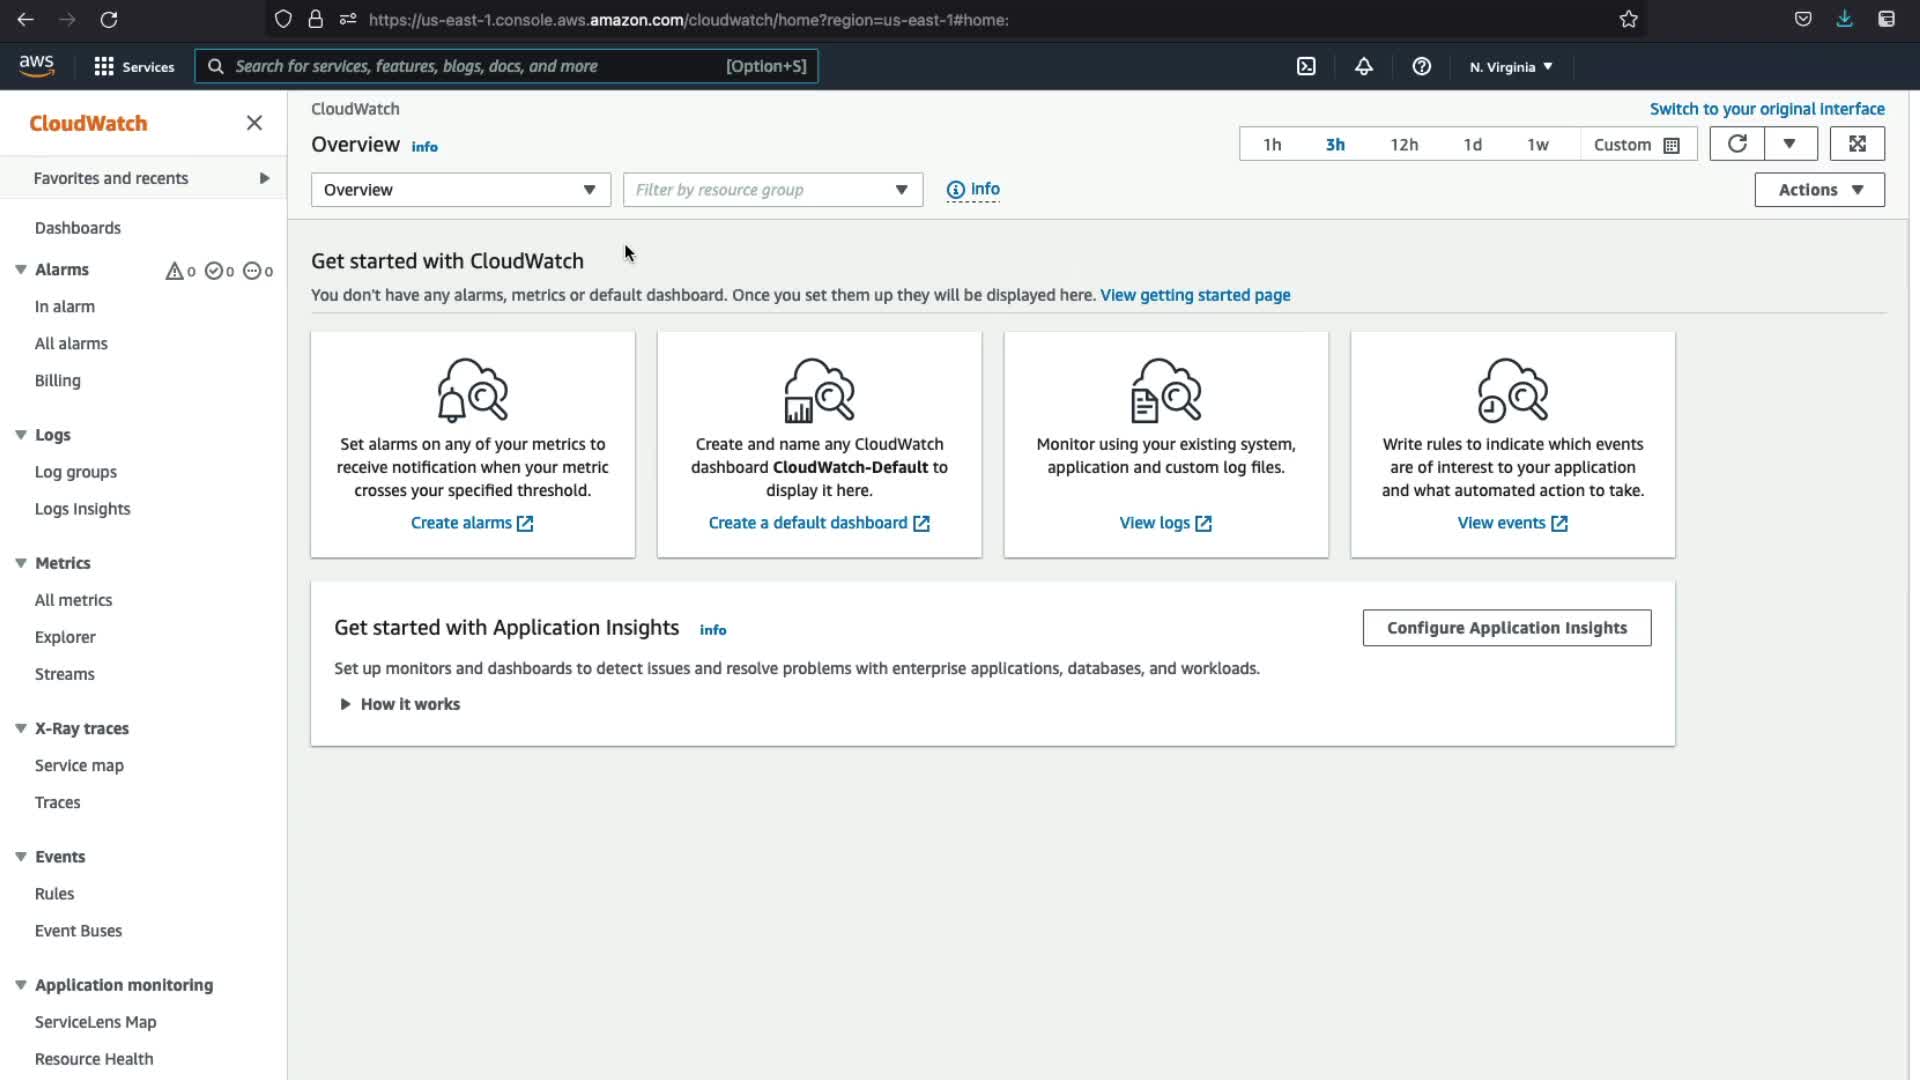Screen dimensions: 1920x1080
Task: Click the help question mark icon
Action: [x=1421, y=66]
